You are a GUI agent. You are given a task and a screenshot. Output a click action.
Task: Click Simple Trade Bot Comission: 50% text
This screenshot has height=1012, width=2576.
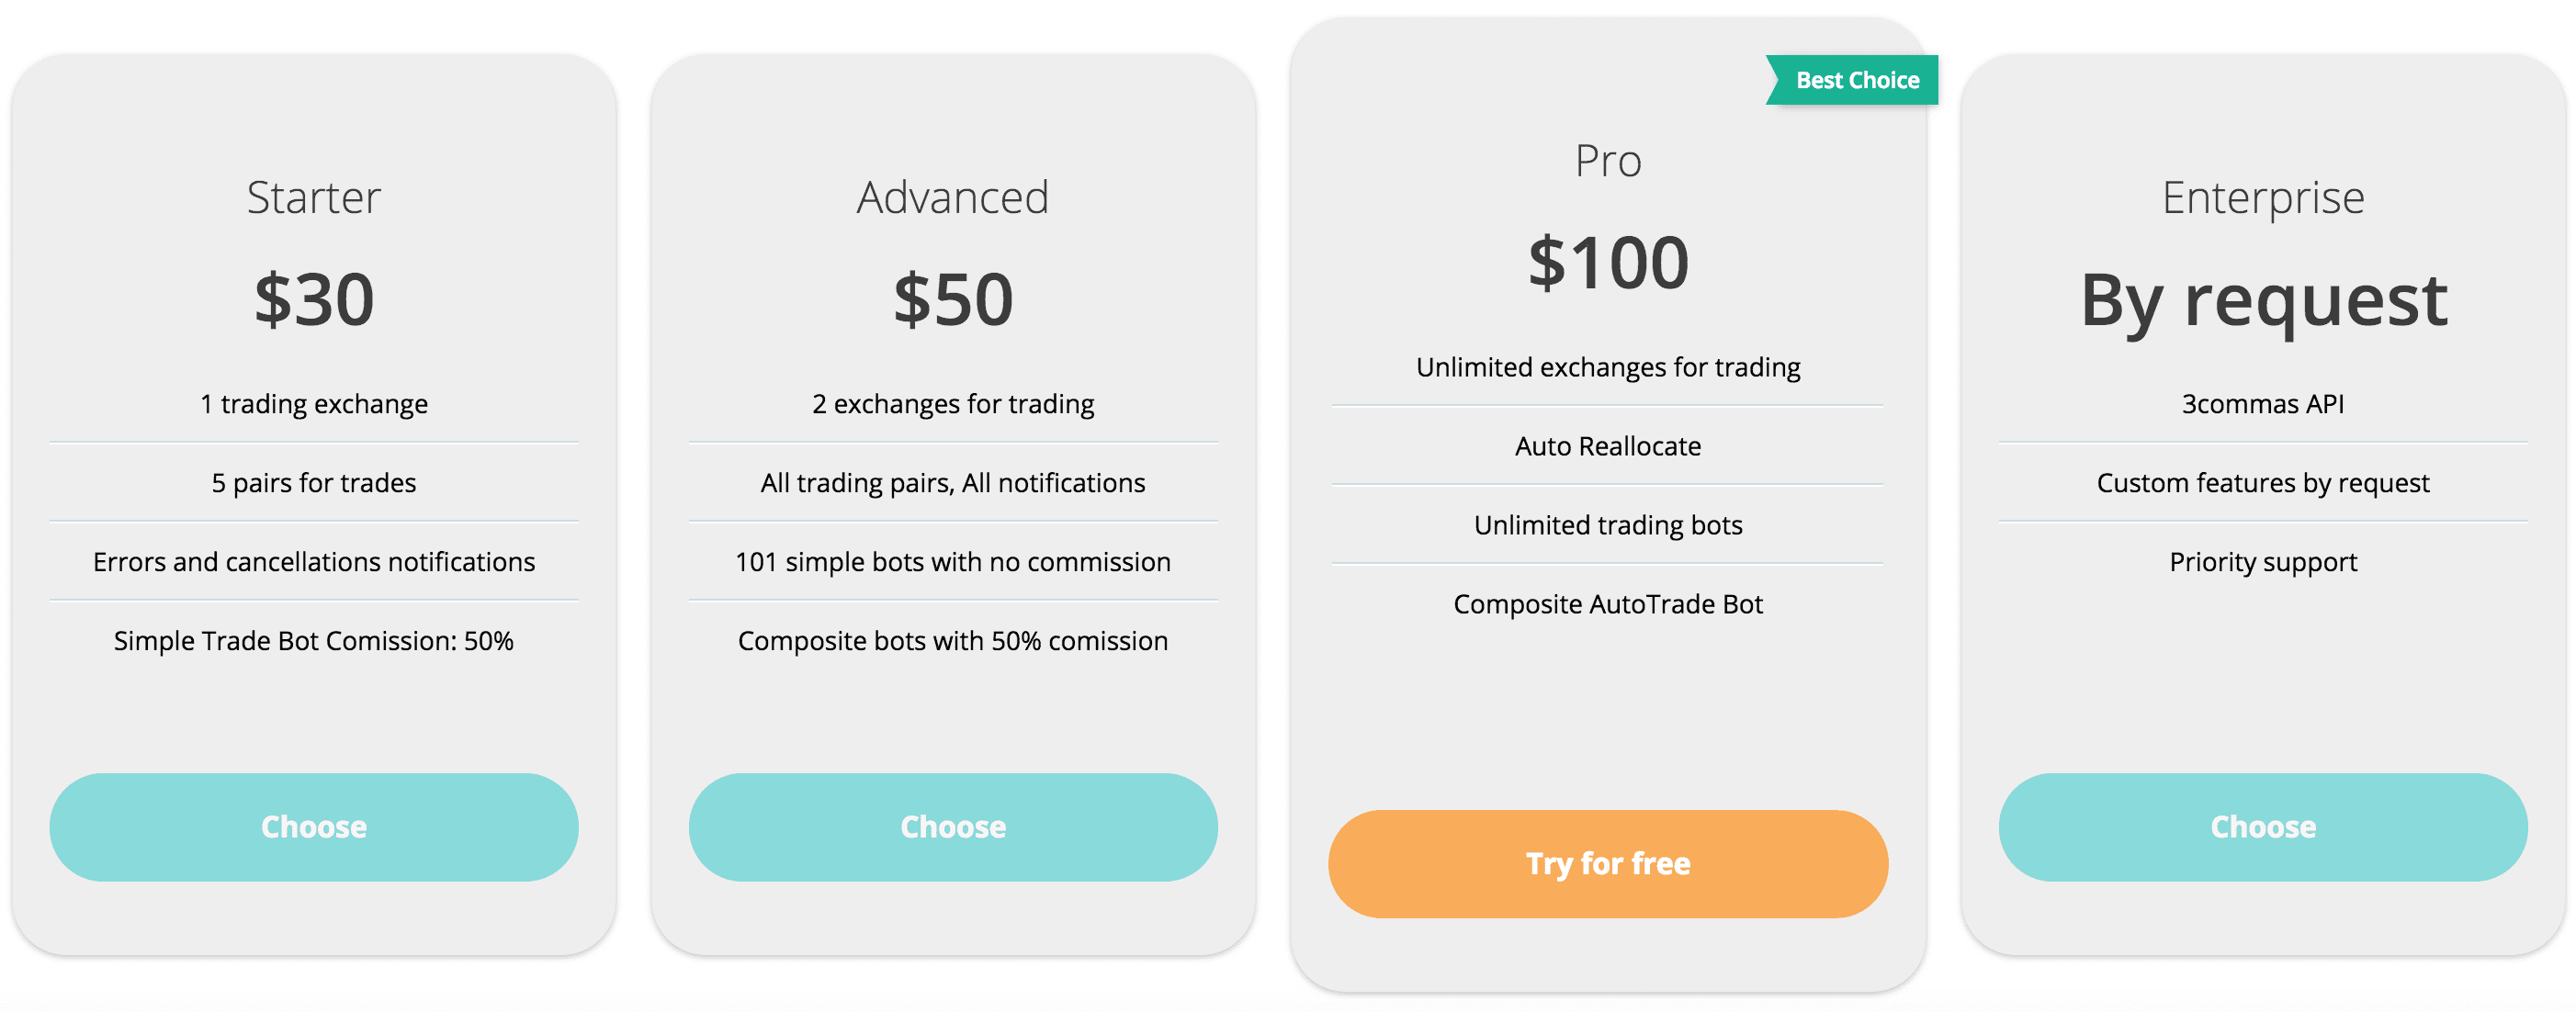click(x=314, y=640)
